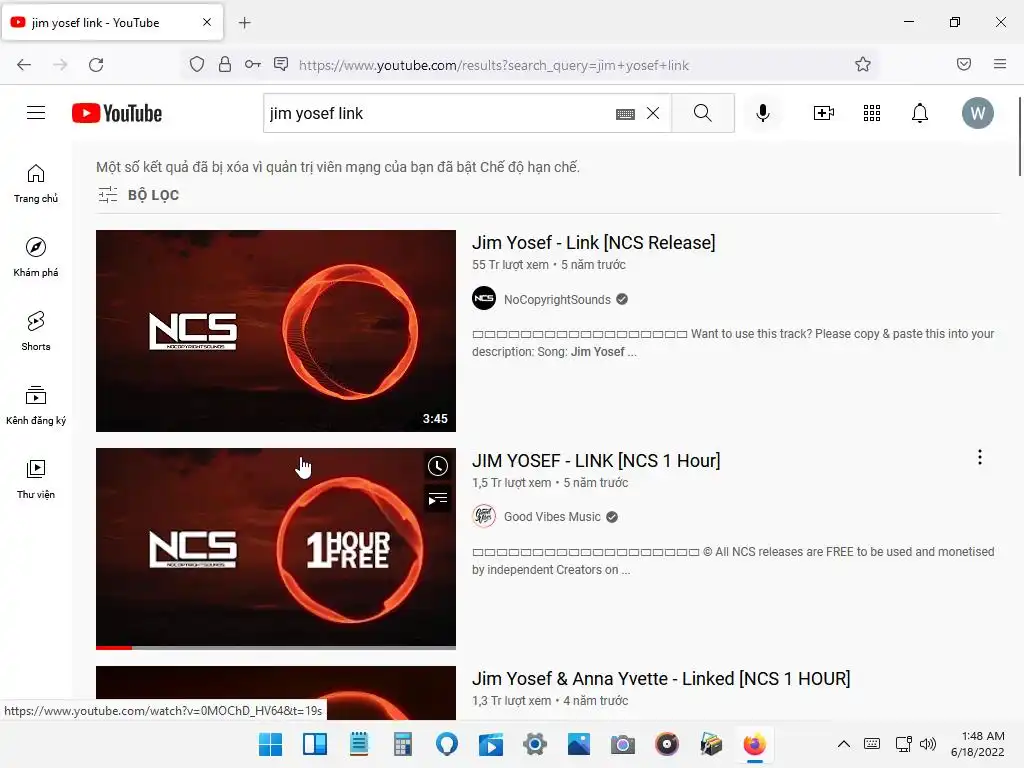Bookmark this page with star icon
The width and height of the screenshot is (1024, 768).
[x=863, y=64]
